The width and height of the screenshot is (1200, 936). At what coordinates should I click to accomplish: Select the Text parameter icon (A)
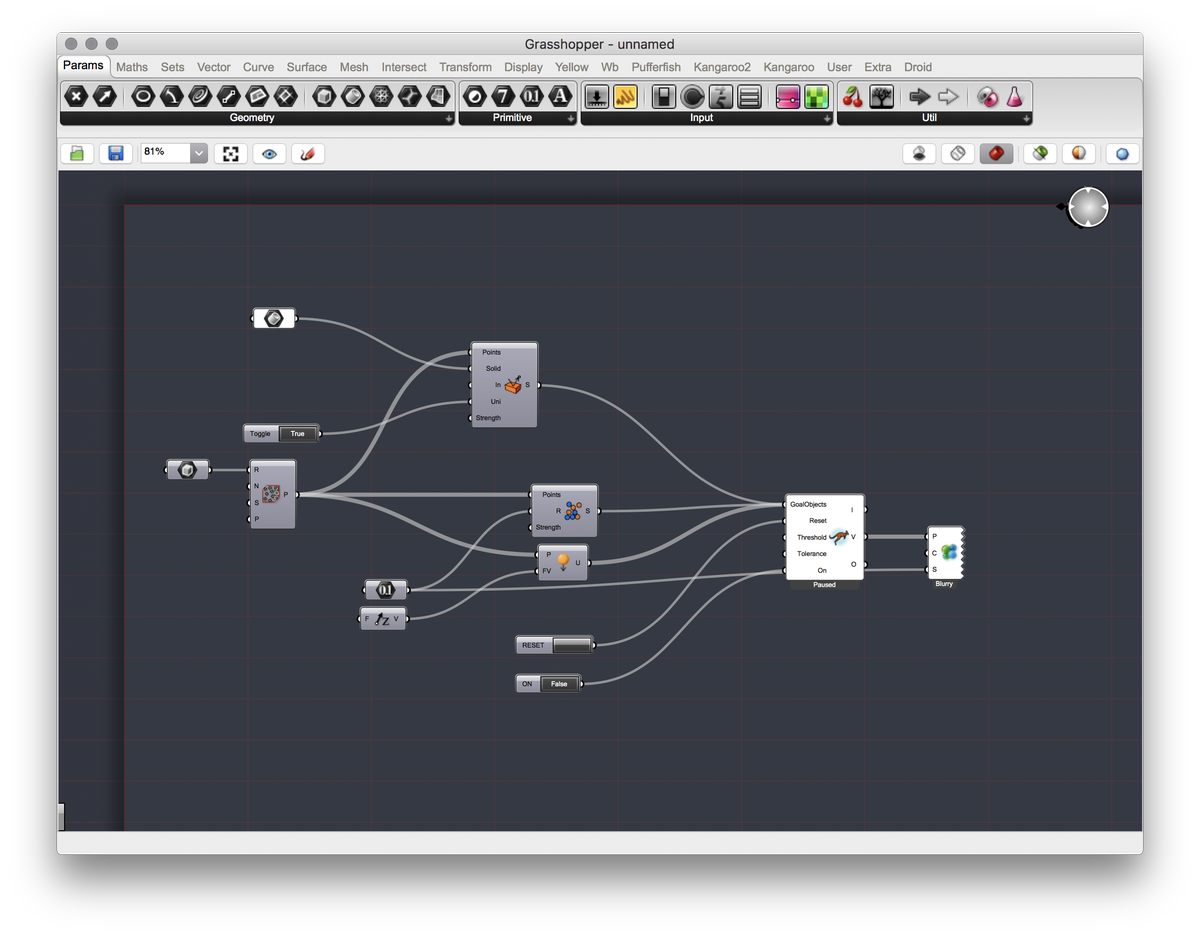coord(560,96)
